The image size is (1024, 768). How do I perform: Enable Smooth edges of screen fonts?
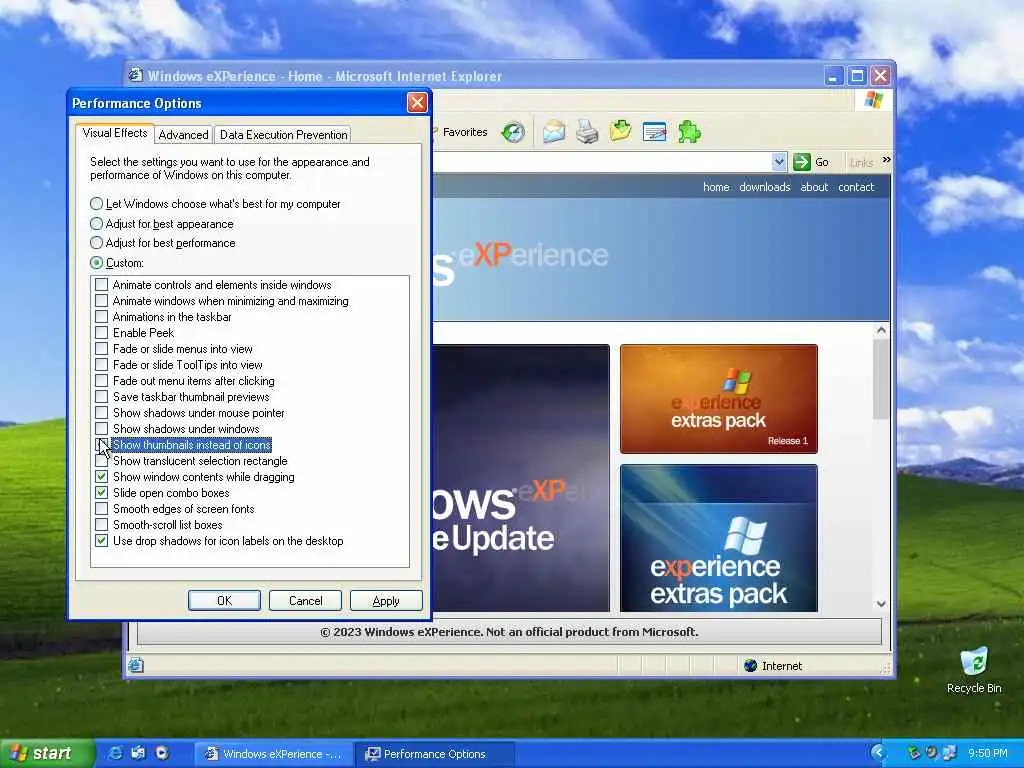point(102,509)
